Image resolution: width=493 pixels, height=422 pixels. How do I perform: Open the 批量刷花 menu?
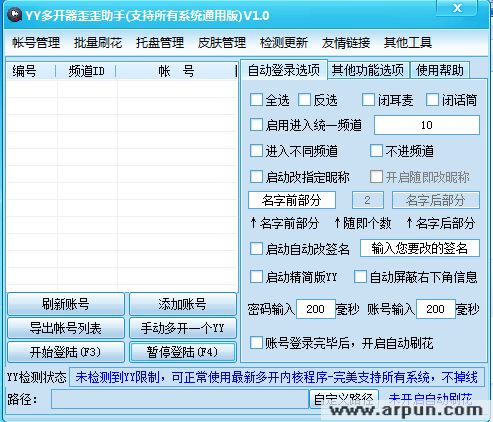(x=98, y=43)
